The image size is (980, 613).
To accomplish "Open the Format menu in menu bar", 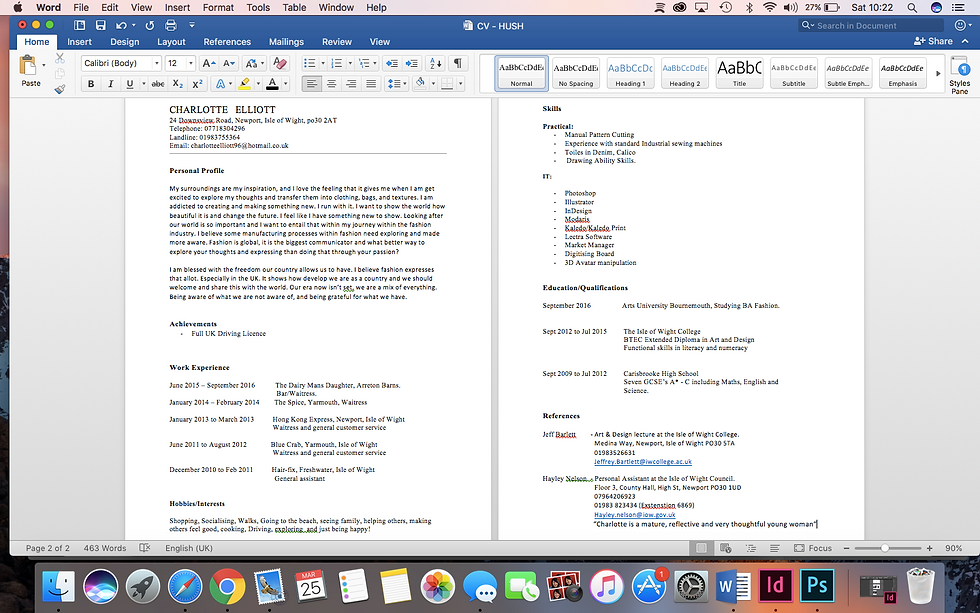I will tap(218, 7).
